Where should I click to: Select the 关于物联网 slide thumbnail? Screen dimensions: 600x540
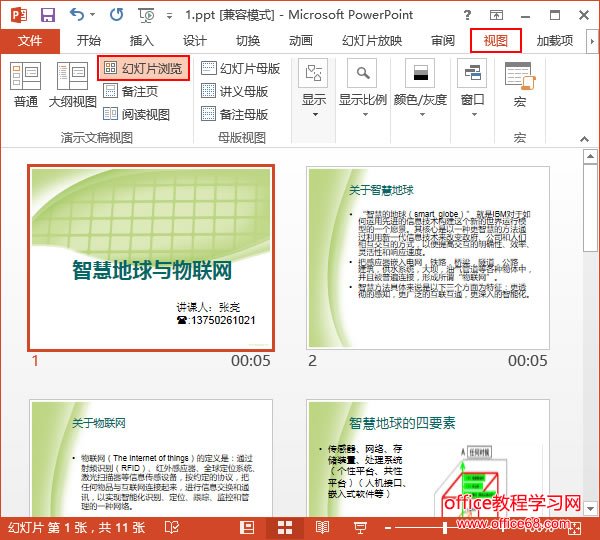point(151,458)
